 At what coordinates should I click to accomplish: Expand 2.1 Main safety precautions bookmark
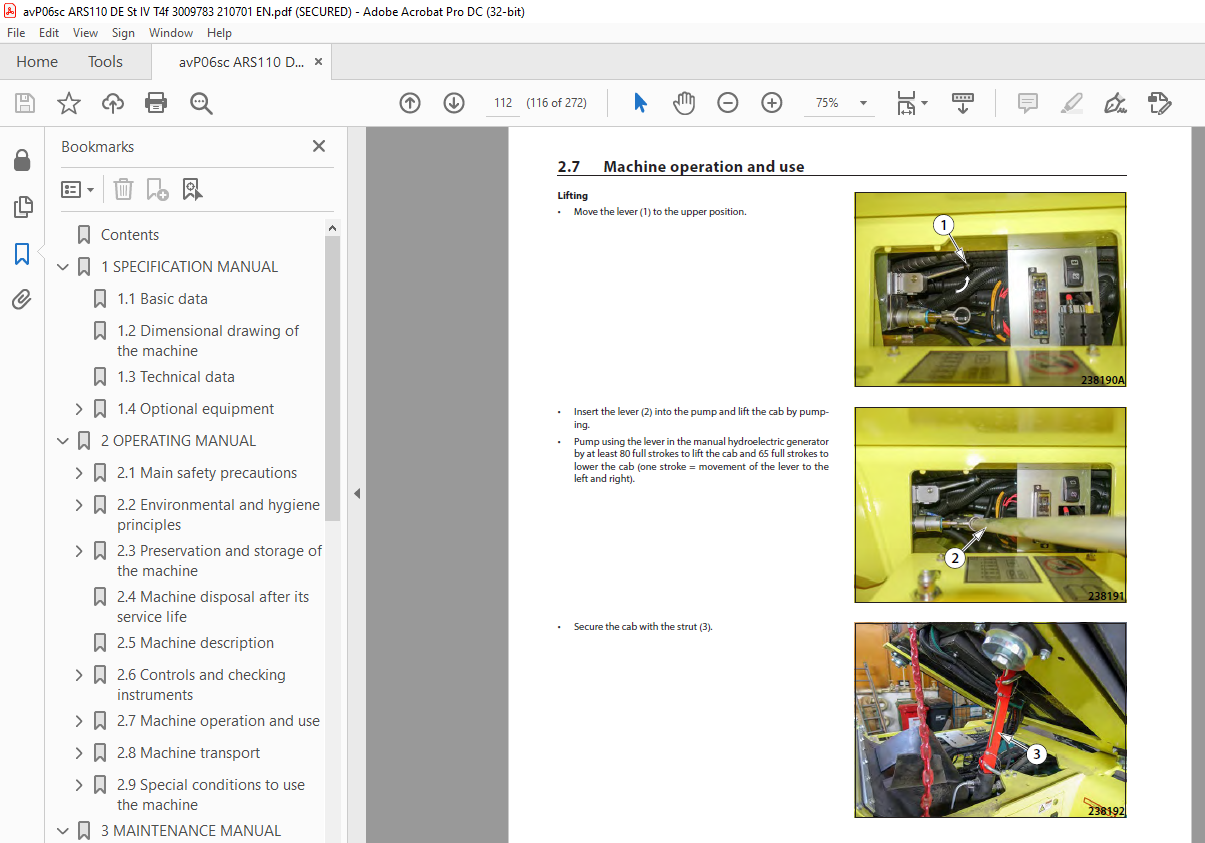(79, 473)
